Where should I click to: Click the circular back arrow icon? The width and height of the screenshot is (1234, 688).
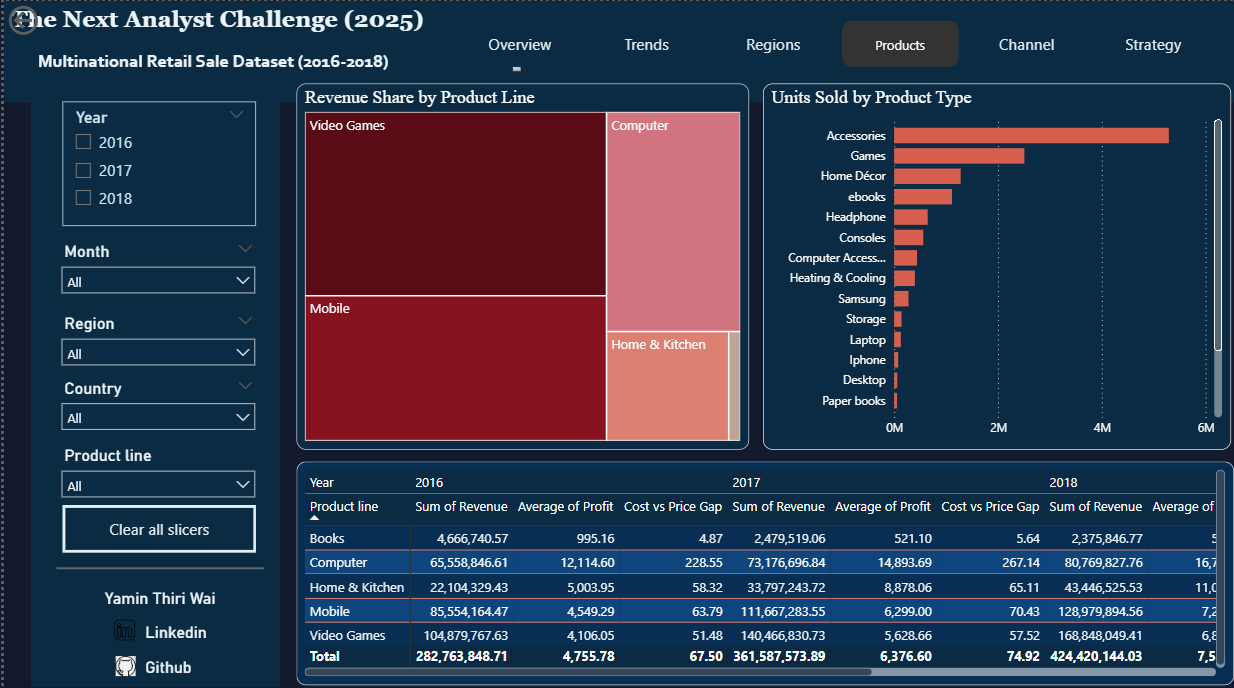(x=22, y=23)
